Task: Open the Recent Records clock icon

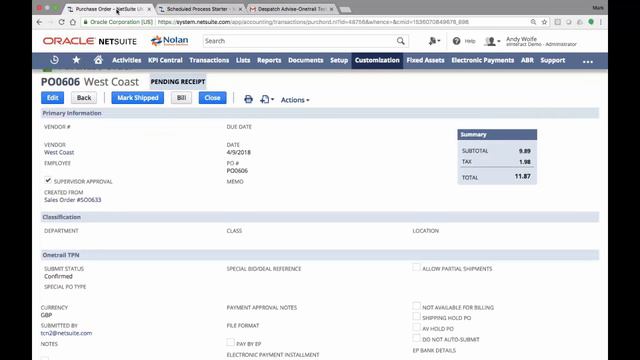Action: pyautogui.click(x=54, y=60)
